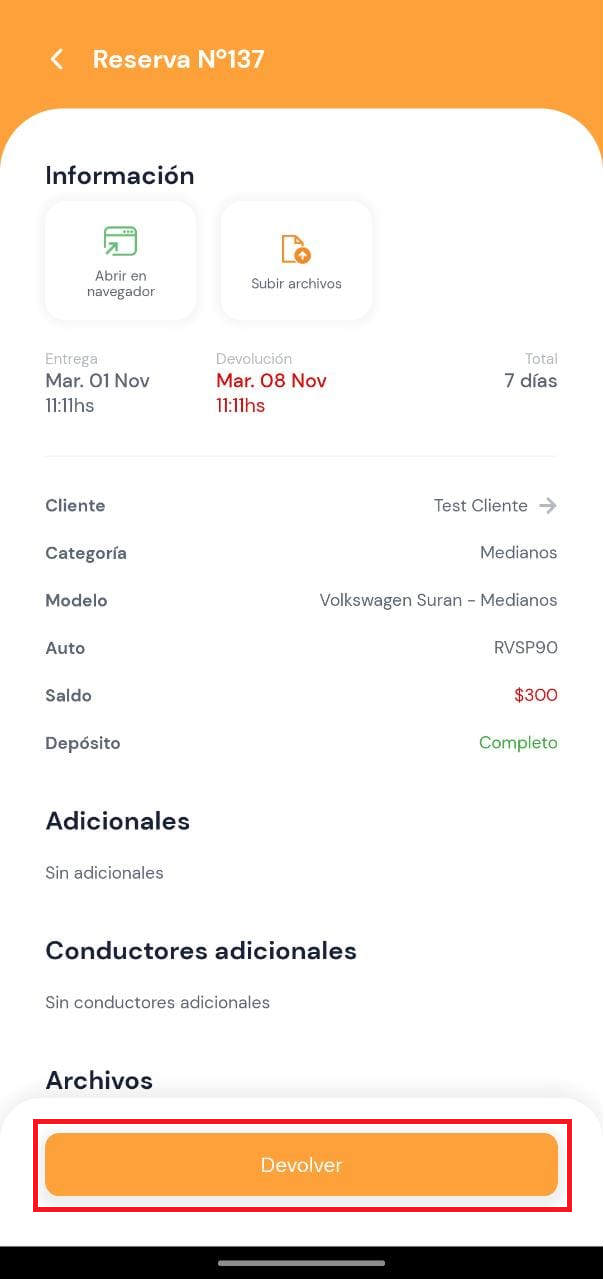Tap the Depósito status Completo
This screenshot has height=1279, width=604.
[518, 743]
